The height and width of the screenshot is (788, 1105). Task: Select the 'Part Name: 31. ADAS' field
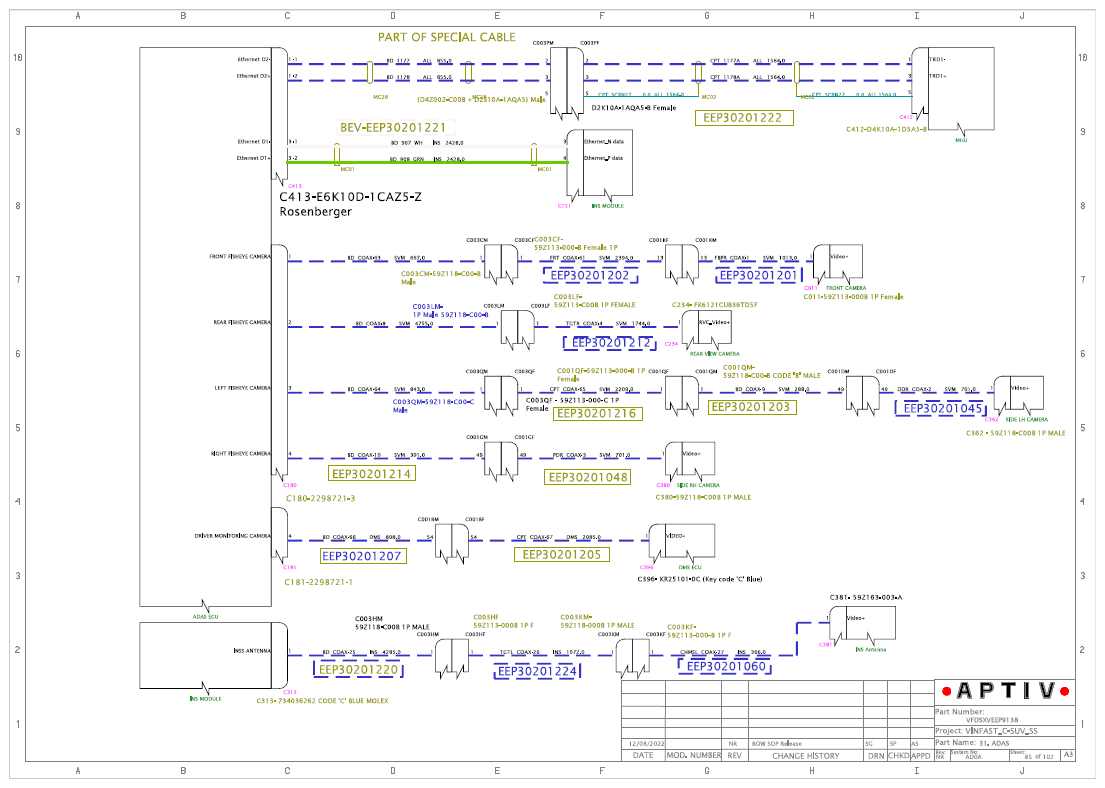pos(973,743)
